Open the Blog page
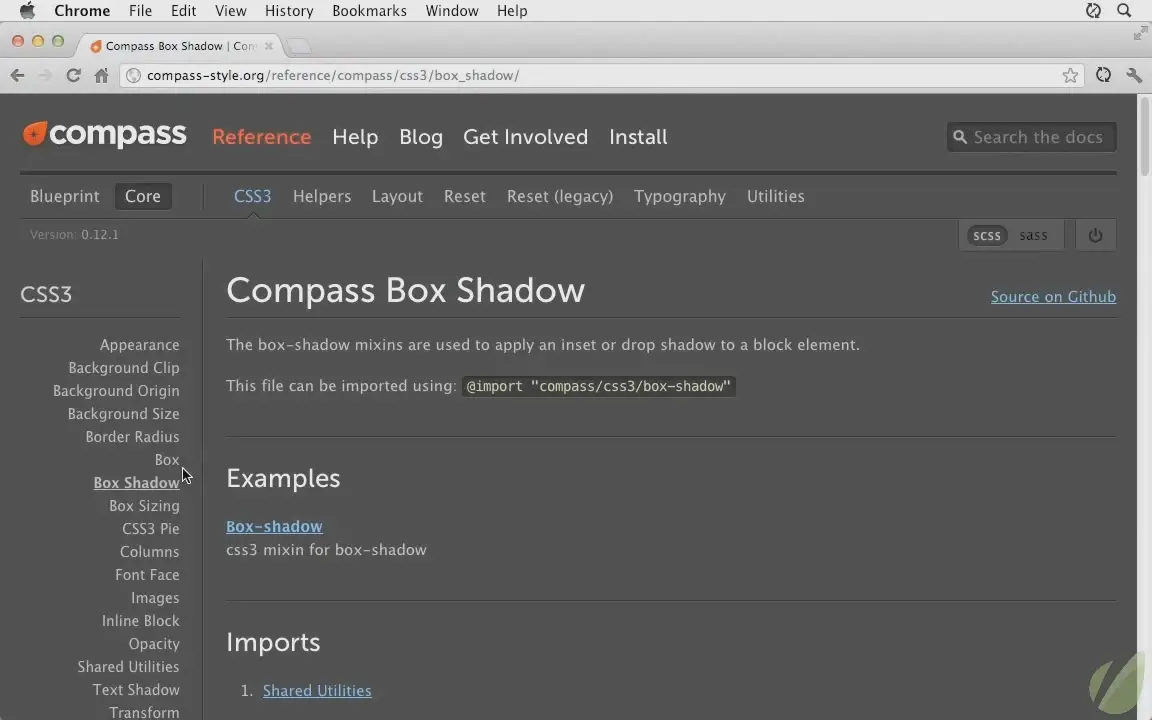Screen dimensions: 1152x720 coord(421,137)
